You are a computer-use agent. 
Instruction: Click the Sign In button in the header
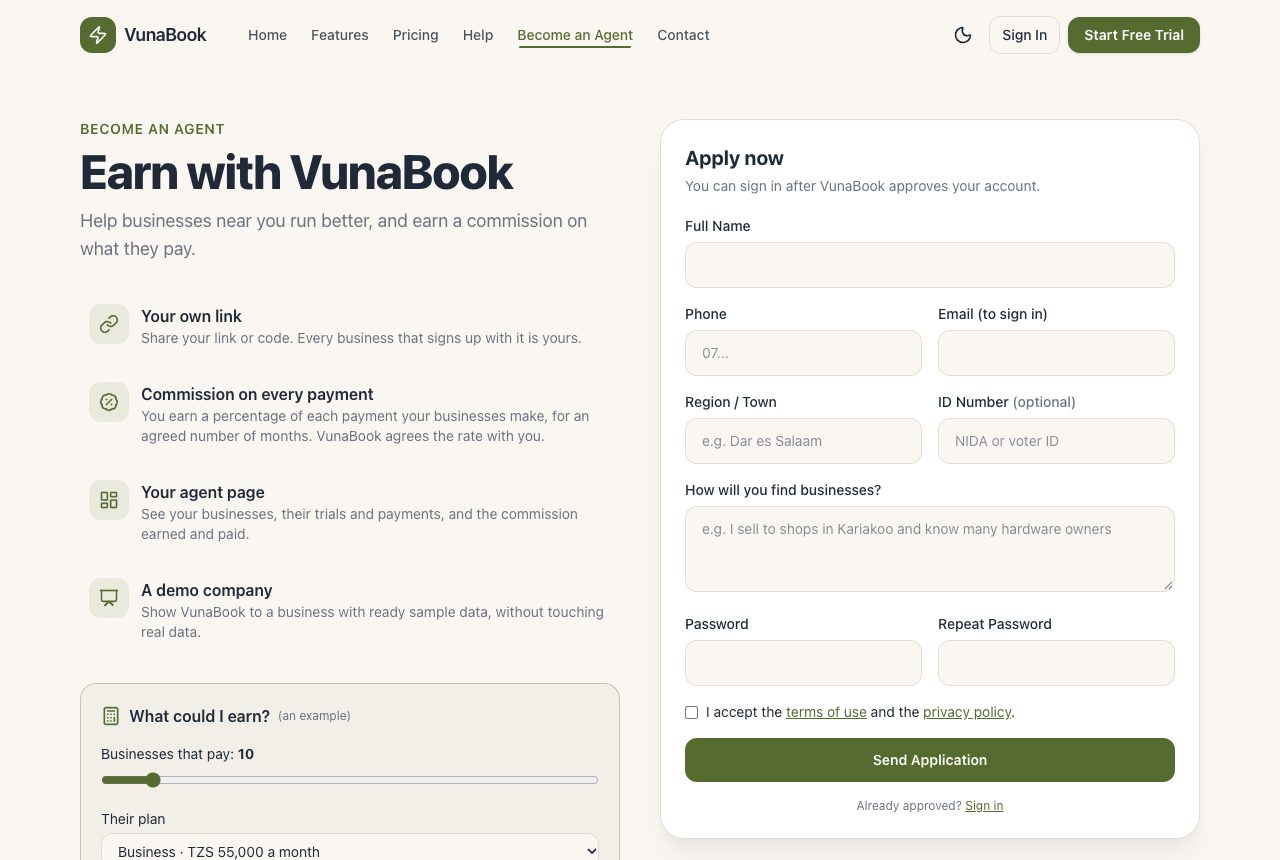(1024, 35)
